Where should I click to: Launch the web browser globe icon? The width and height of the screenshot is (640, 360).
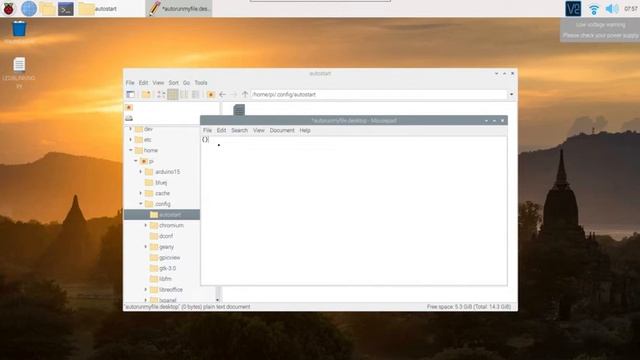[x=29, y=9]
